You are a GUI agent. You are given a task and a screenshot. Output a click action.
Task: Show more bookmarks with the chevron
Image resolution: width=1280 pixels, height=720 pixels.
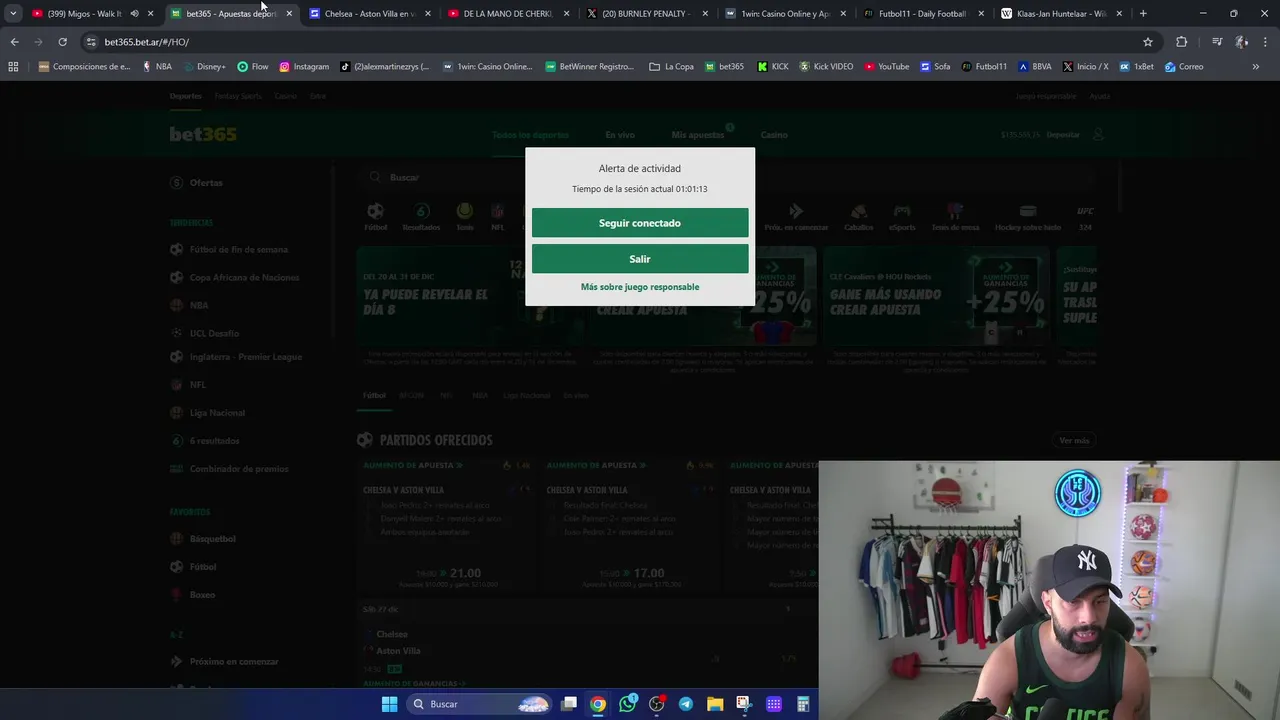point(1255,67)
